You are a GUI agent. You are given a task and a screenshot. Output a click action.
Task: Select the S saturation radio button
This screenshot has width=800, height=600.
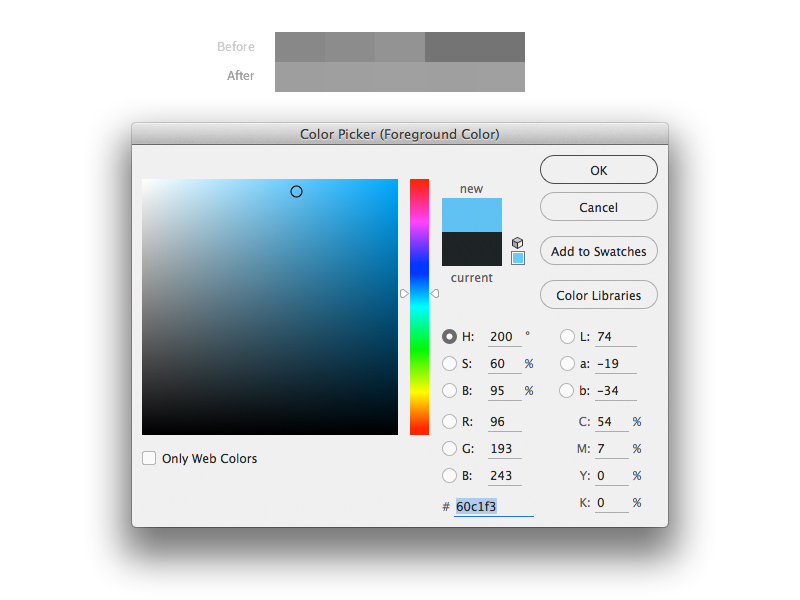450,364
